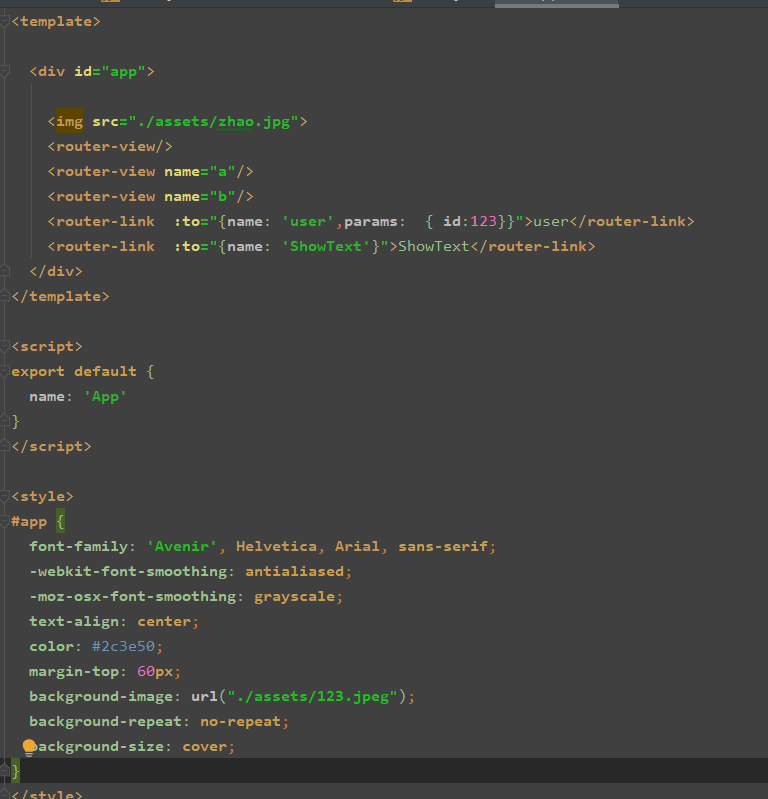Screen dimensions: 768x799
Task: Toggle fold marker at closing </script> line
Action: [x=5, y=446]
